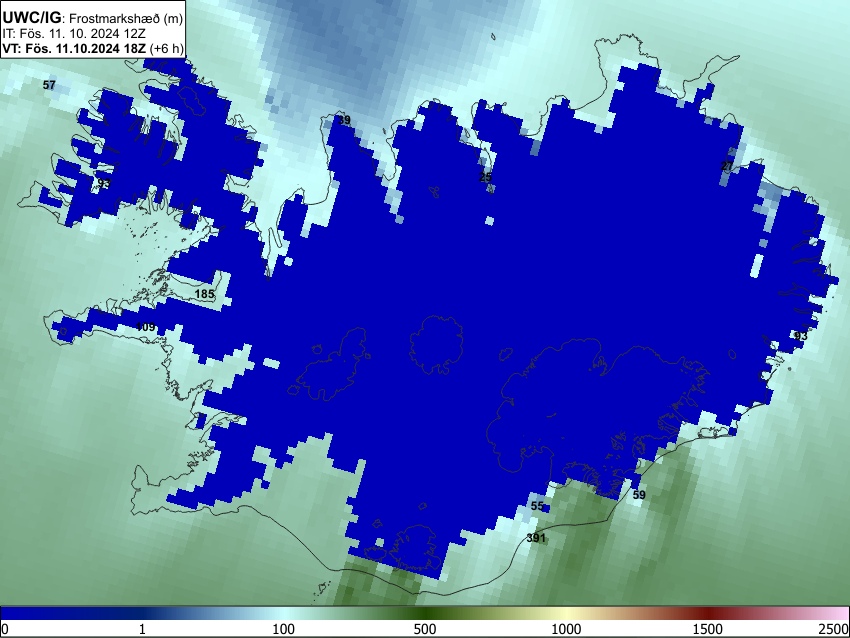Click the IT initial time line

(74, 34)
